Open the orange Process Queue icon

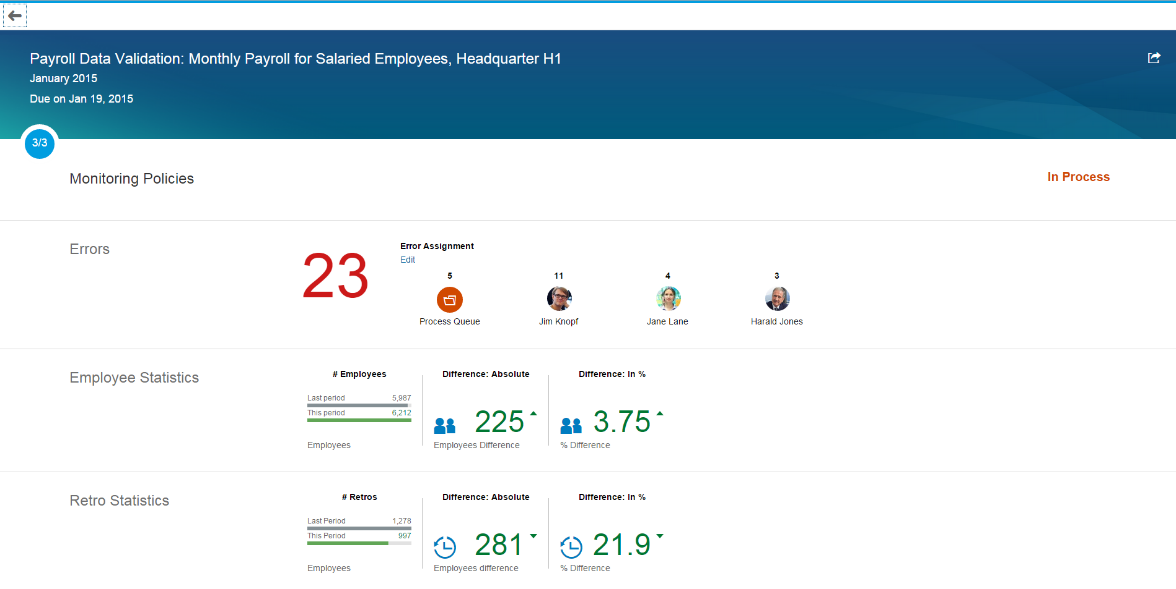click(450, 299)
